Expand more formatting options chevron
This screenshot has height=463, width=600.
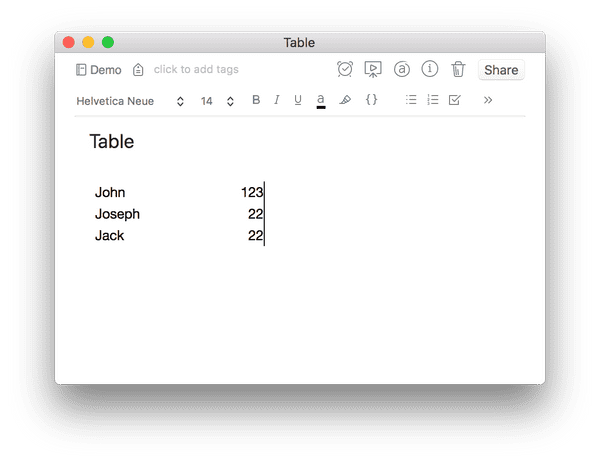pyautogui.click(x=488, y=100)
